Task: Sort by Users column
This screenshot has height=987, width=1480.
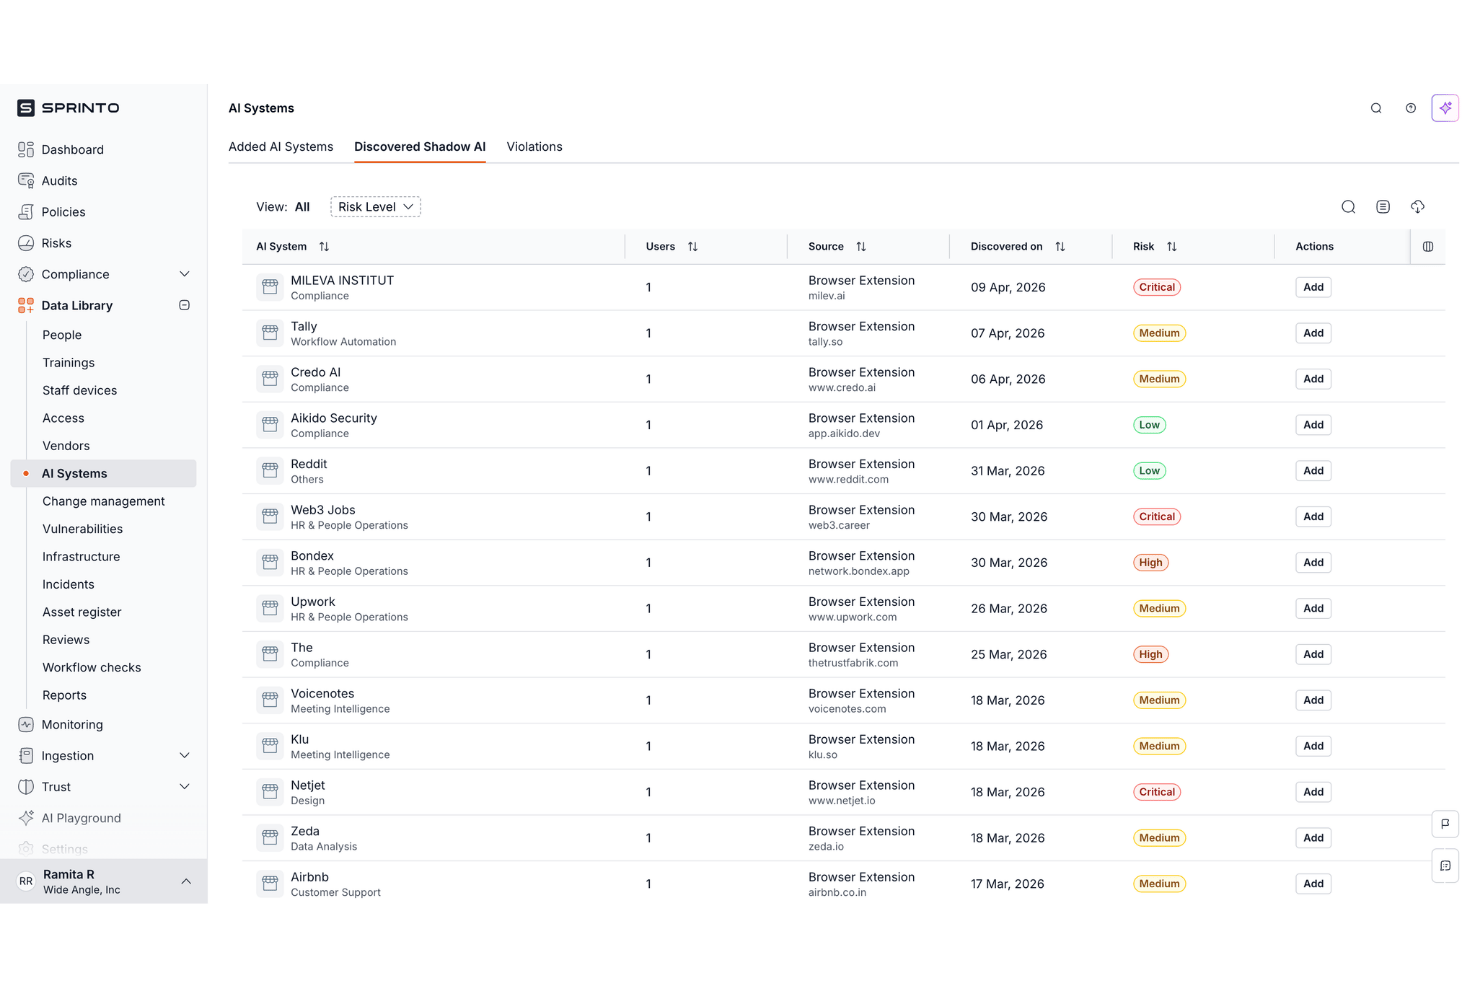Action: tap(693, 247)
